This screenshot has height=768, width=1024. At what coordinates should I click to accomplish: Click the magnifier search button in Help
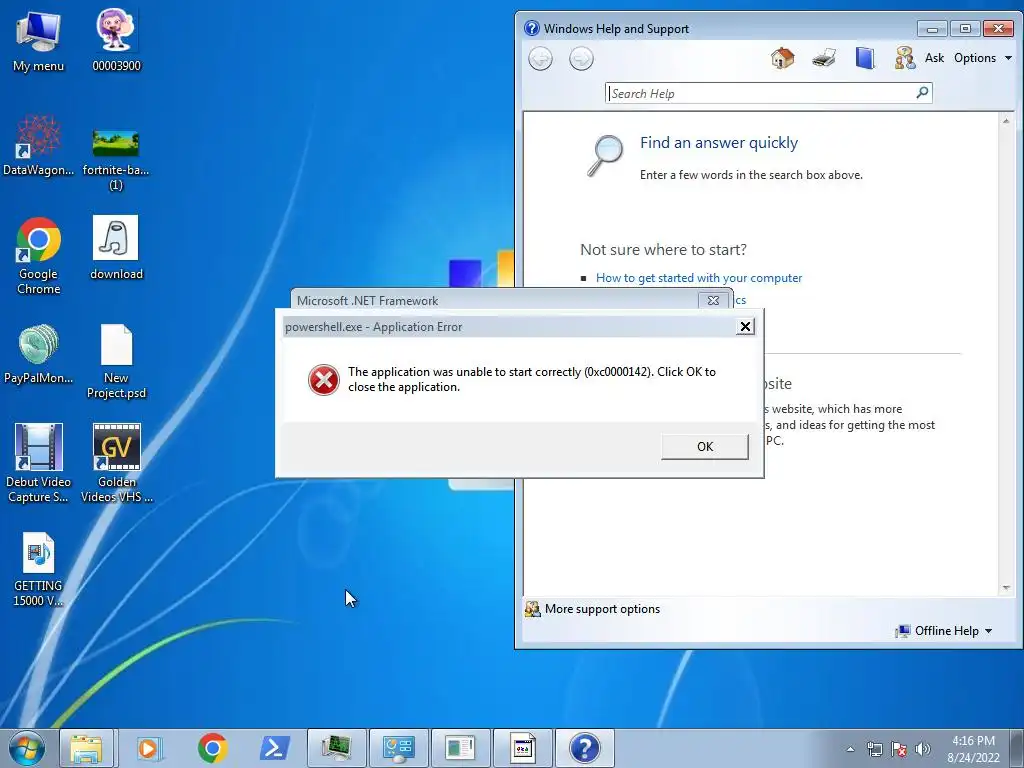point(922,93)
